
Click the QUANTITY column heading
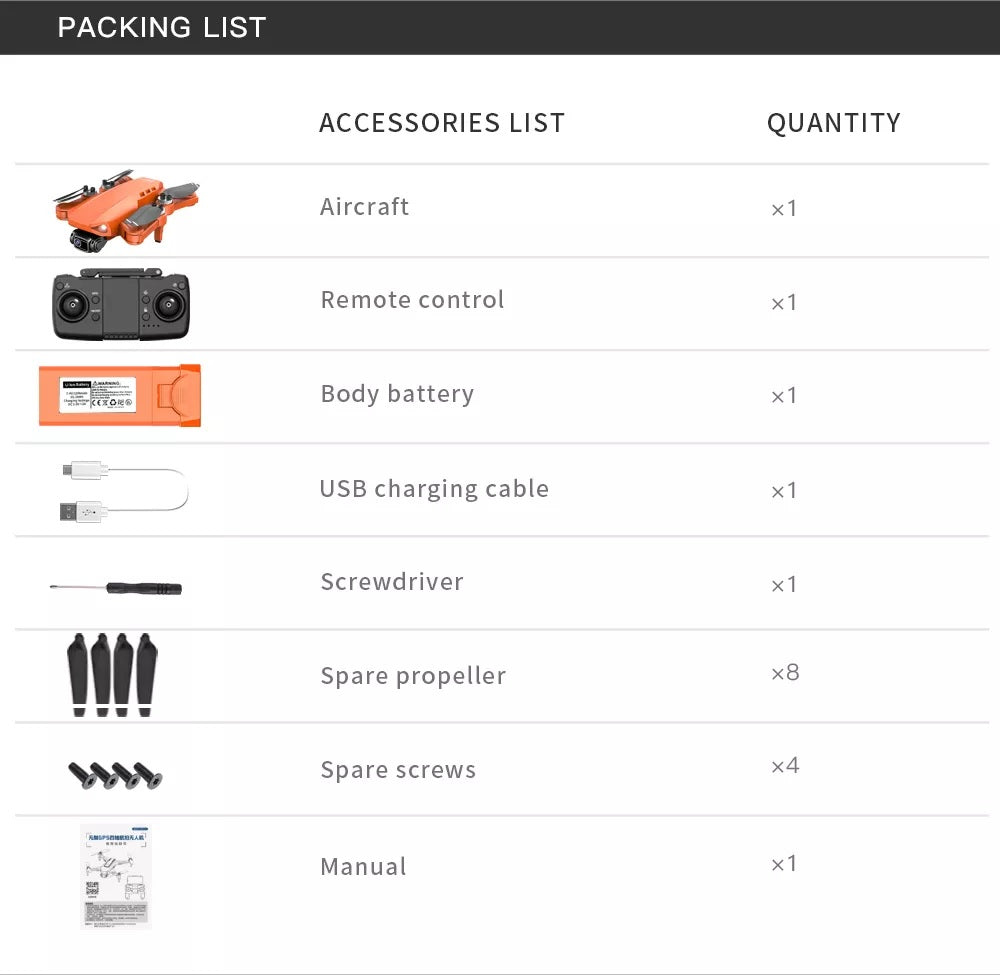(834, 122)
